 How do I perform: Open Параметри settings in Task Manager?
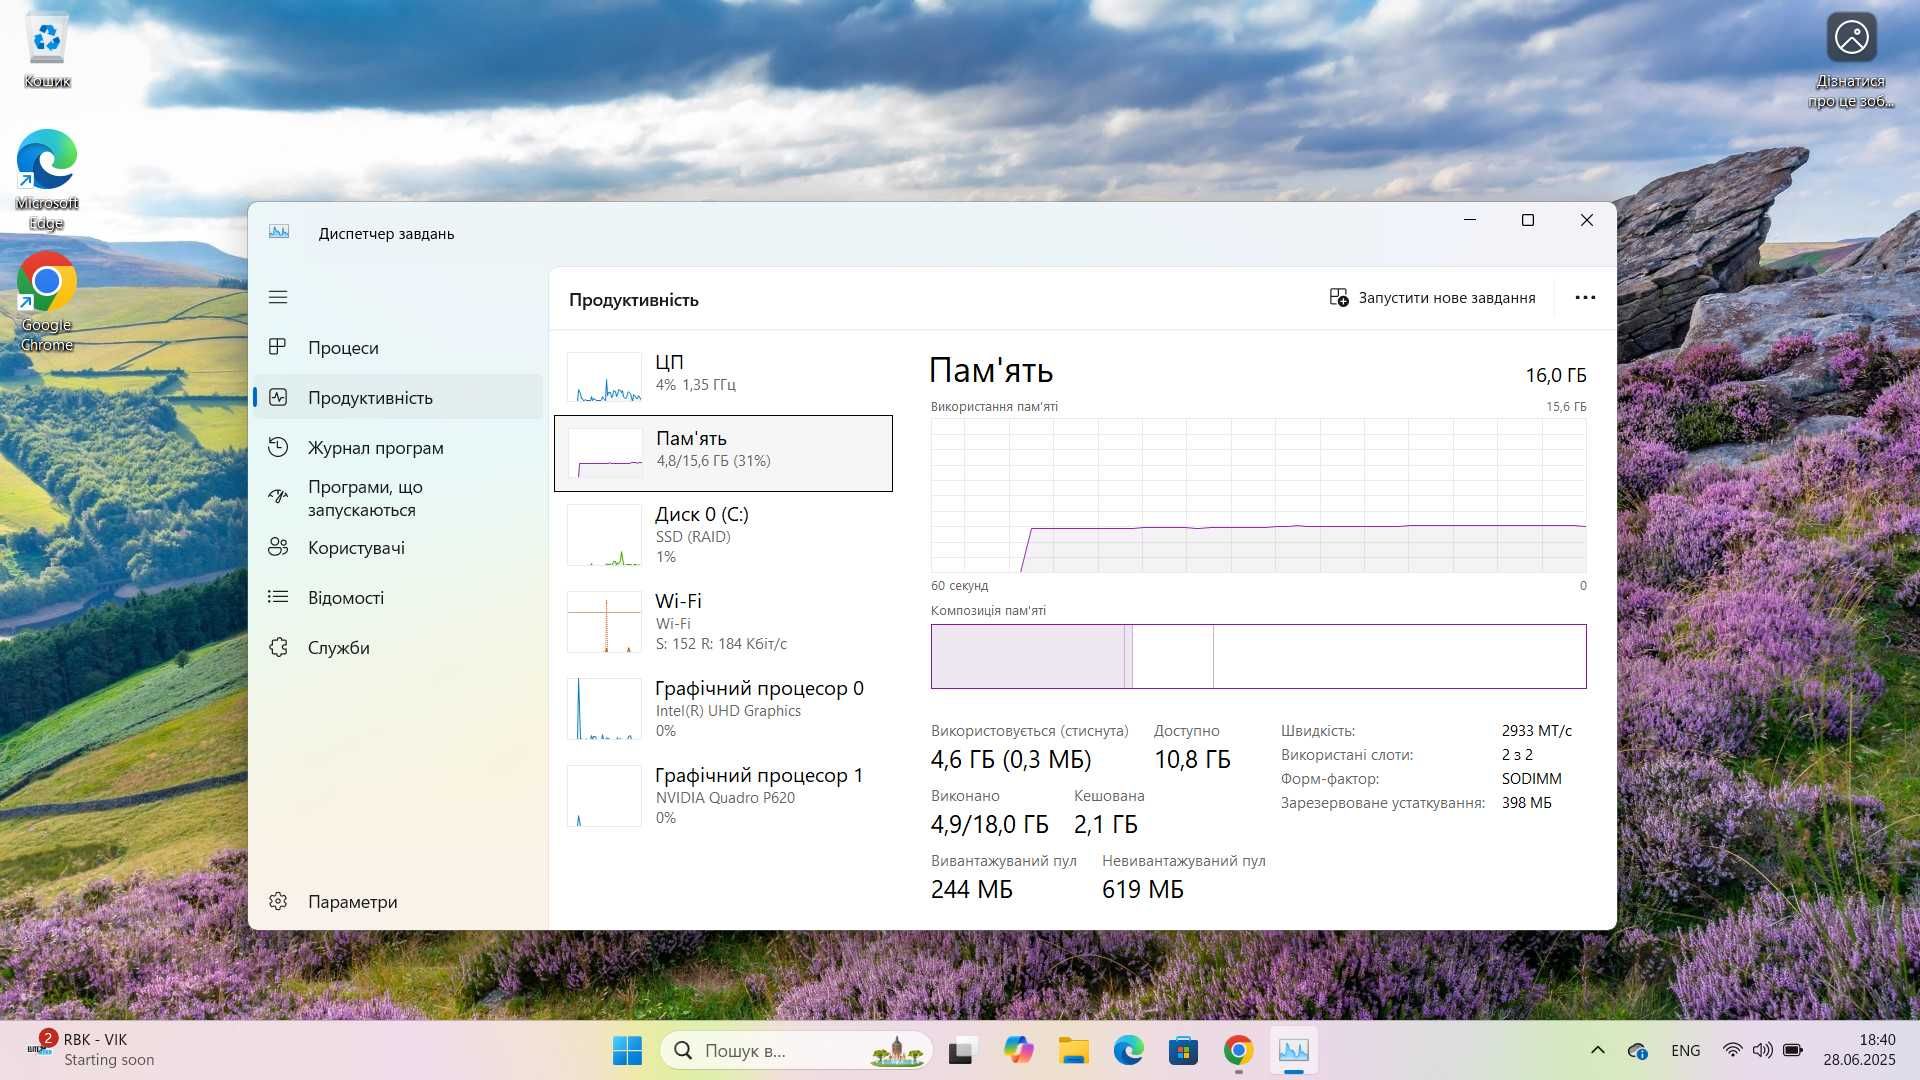(397, 902)
